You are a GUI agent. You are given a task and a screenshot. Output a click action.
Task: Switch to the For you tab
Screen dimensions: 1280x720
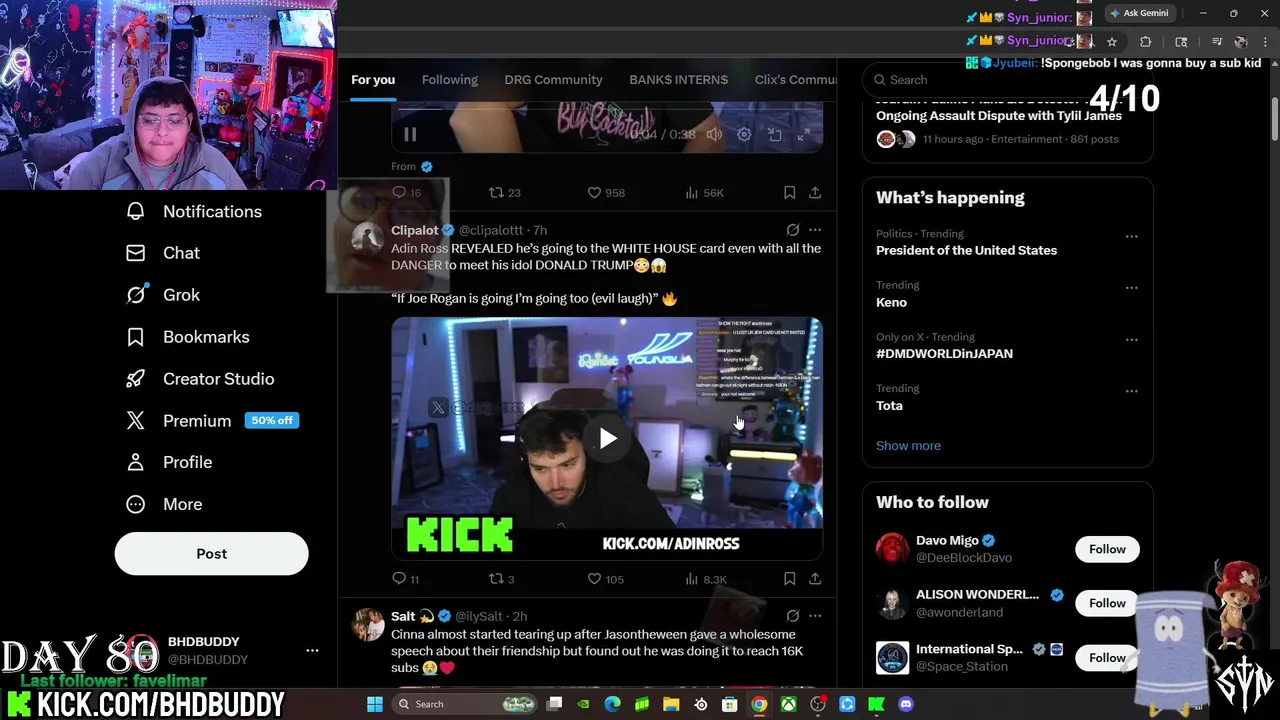click(x=373, y=80)
